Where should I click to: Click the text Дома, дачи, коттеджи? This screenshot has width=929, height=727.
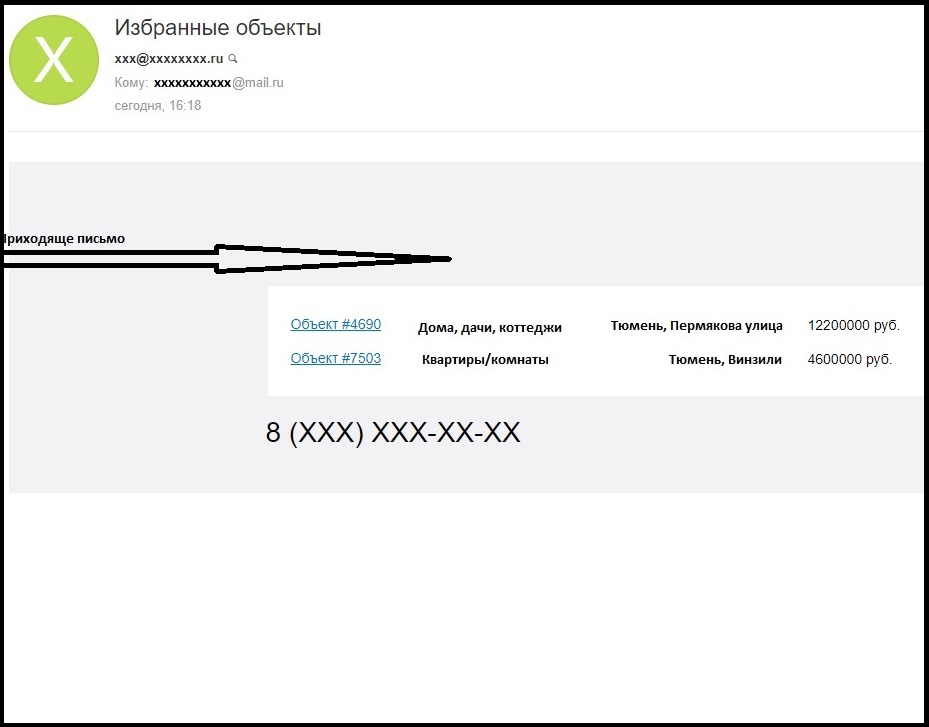click(x=489, y=328)
